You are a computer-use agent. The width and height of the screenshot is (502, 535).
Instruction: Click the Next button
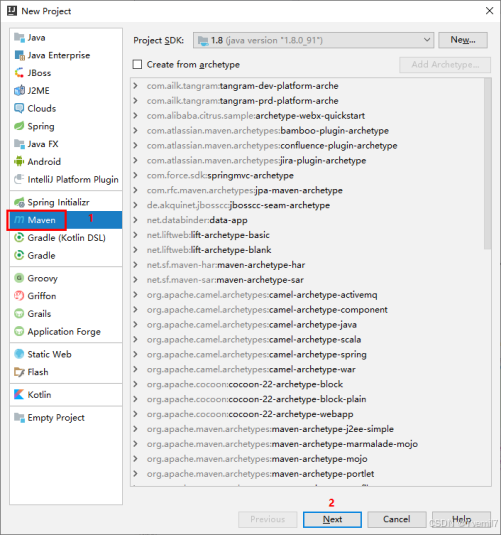tap(332, 519)
